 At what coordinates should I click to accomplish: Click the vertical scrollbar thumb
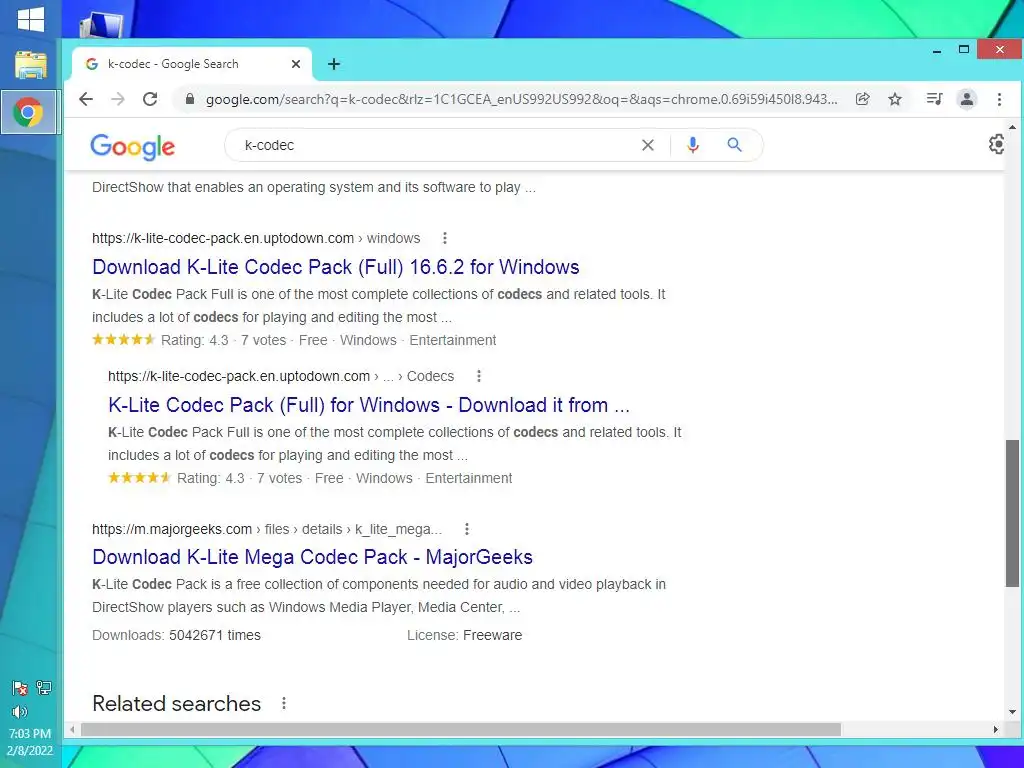[1012, 513]
